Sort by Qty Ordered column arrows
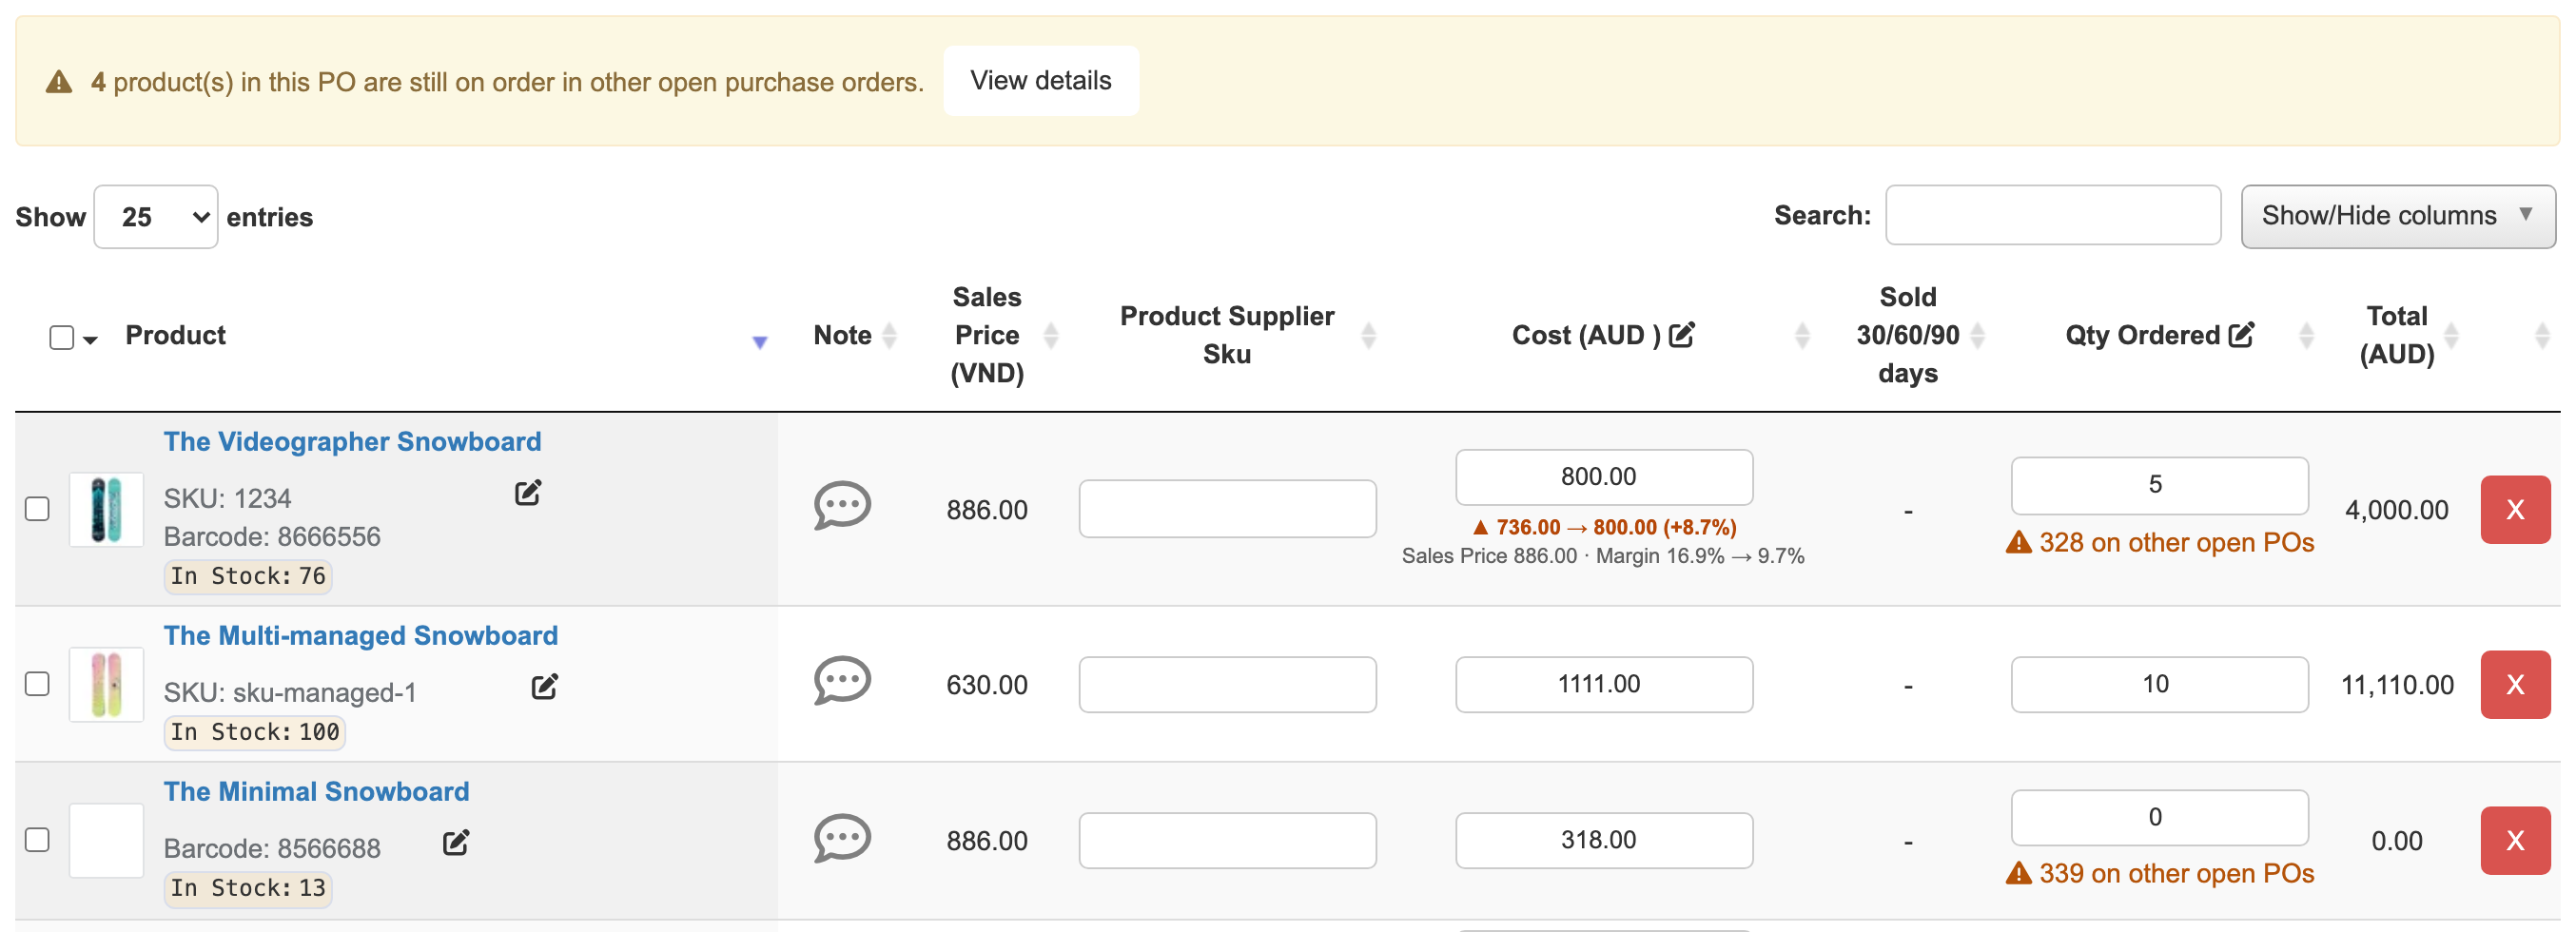Image resolution: width=2576 pixels, height=932 pixels. point(2307,335)
